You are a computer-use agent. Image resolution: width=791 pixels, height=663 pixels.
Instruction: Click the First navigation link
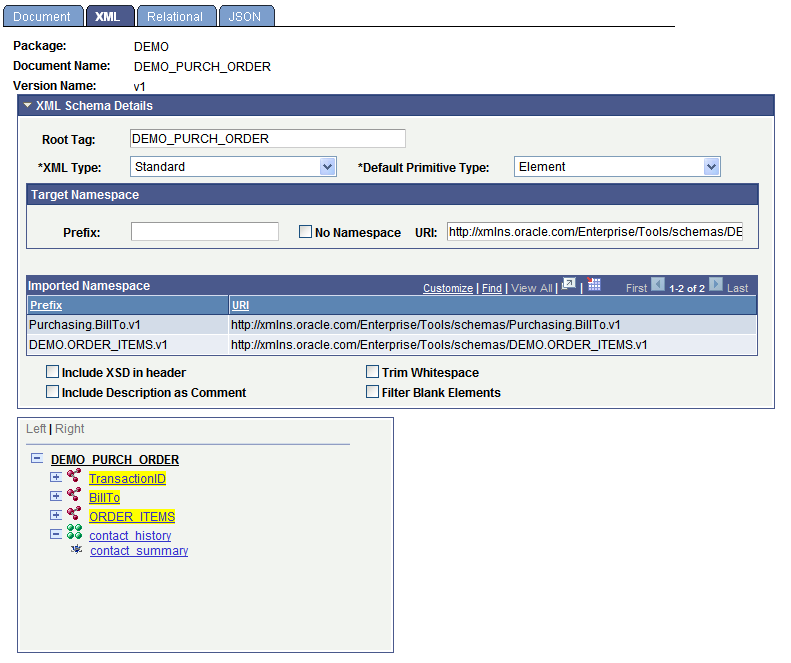636,288
